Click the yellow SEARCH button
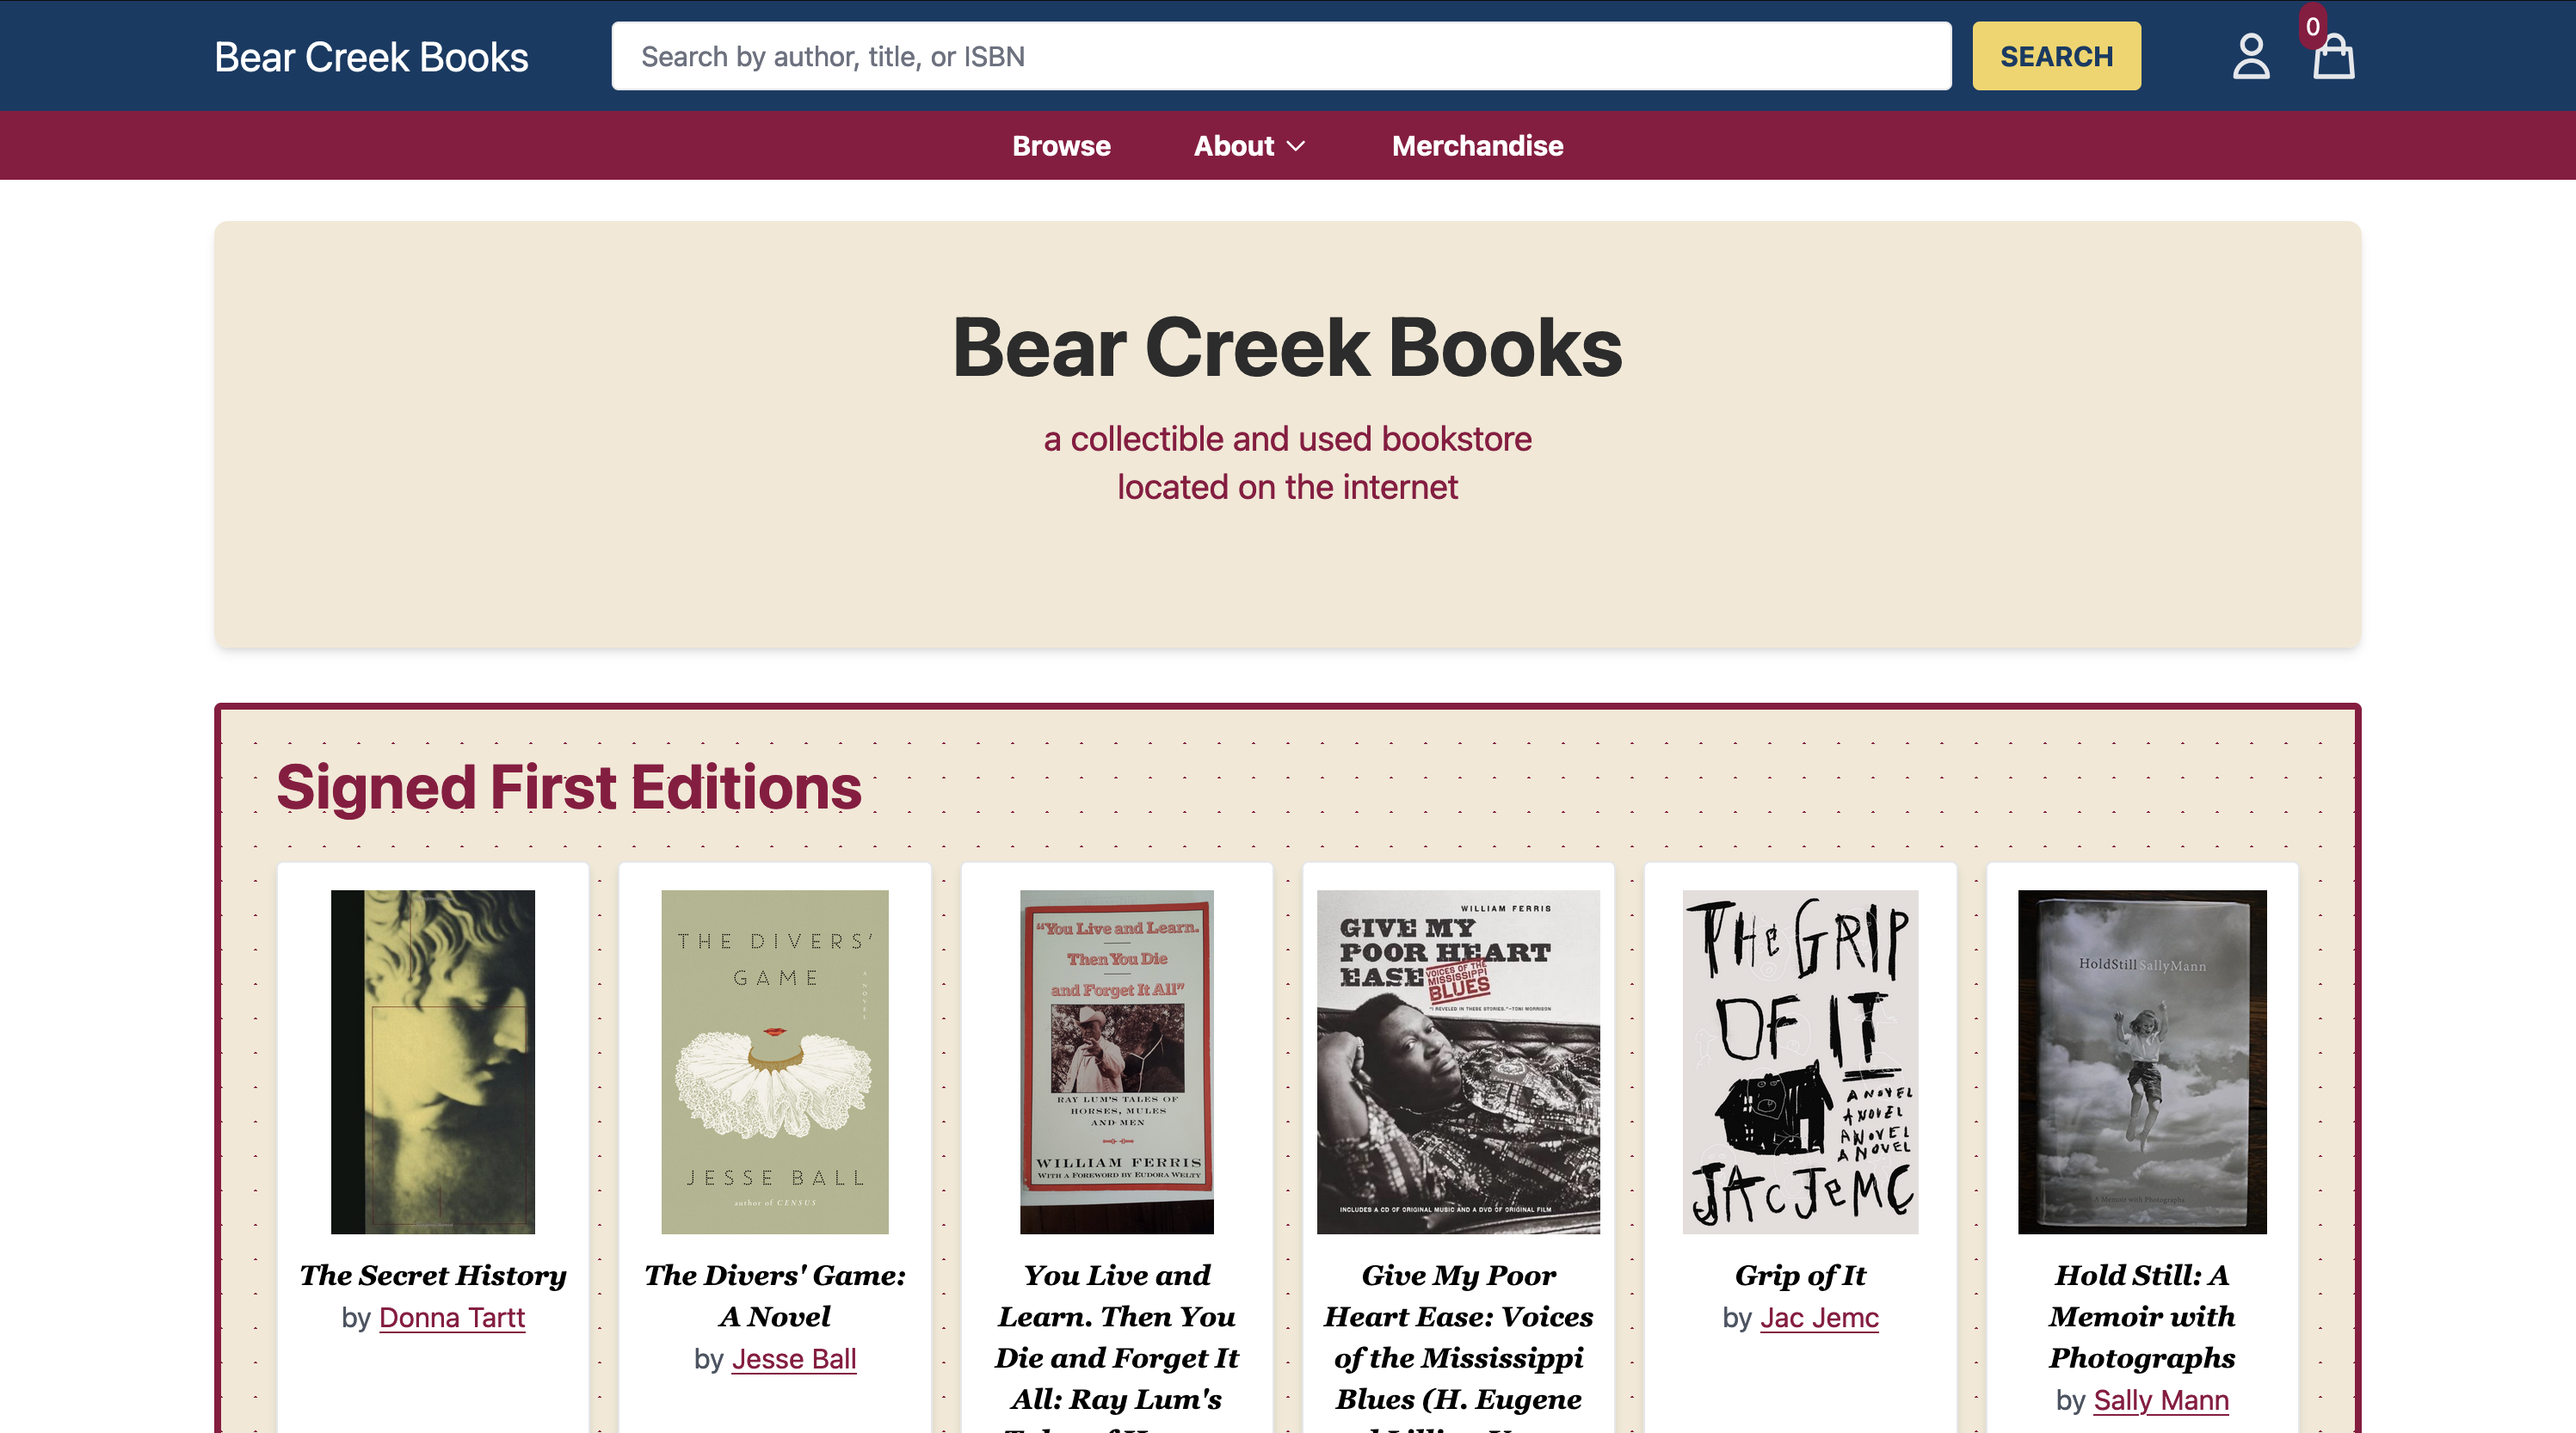The height and width of the screenshot is (1433, 2576). coord(2056,56)
